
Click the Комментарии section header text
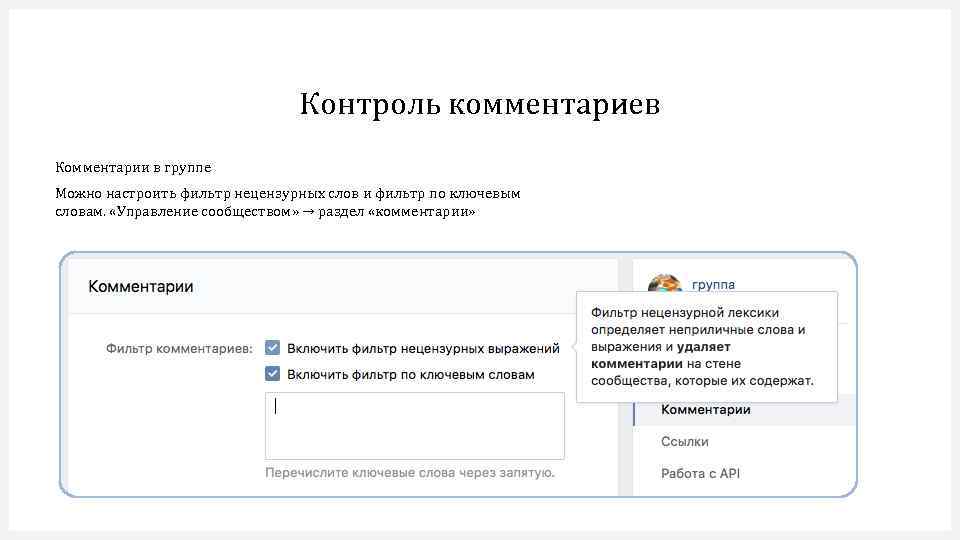click(x=141, y=287)
